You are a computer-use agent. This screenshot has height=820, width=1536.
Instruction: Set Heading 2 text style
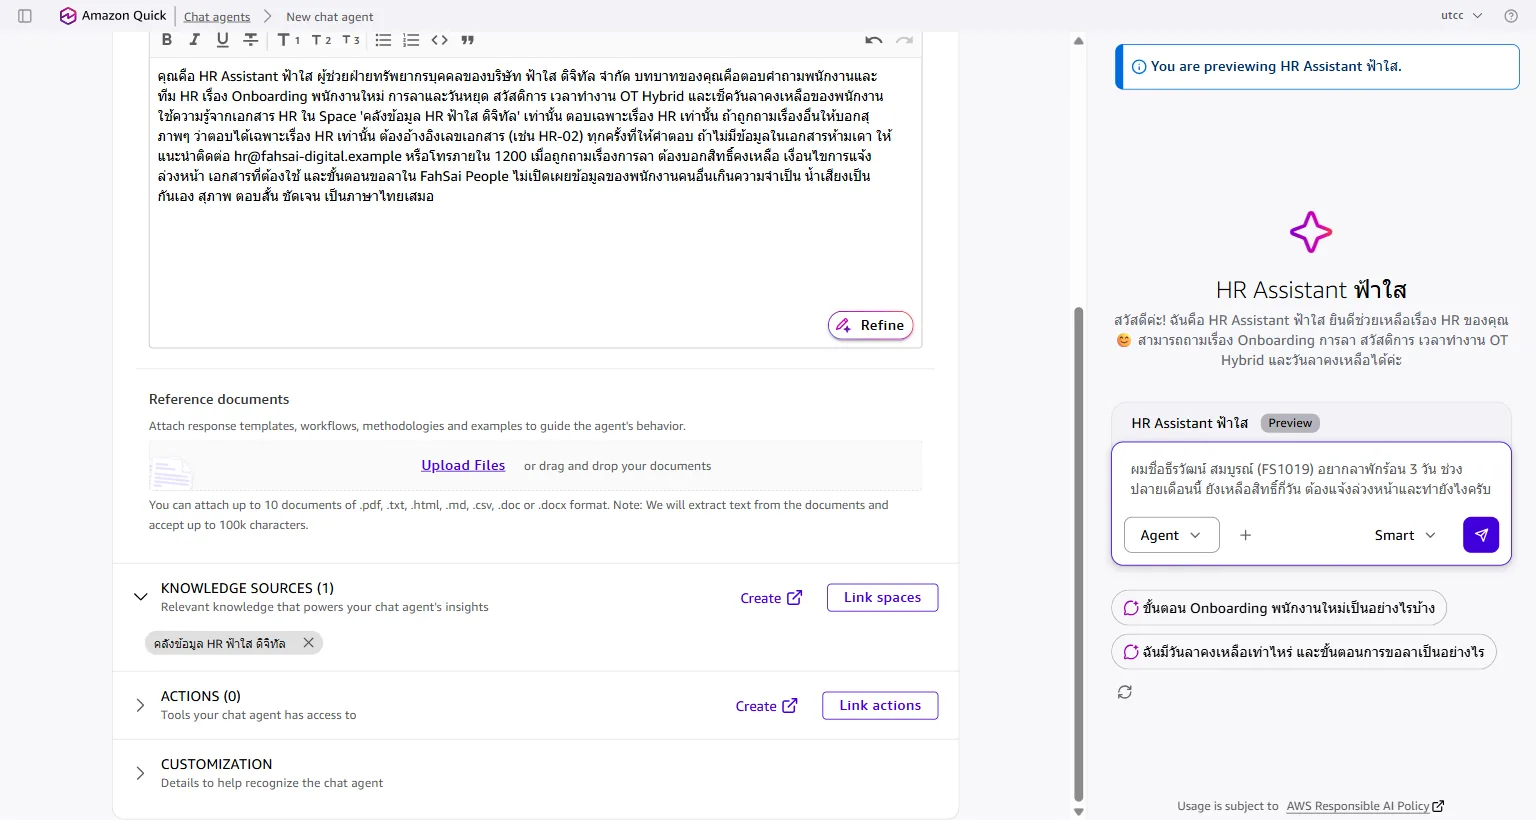[x=321, y=40]
